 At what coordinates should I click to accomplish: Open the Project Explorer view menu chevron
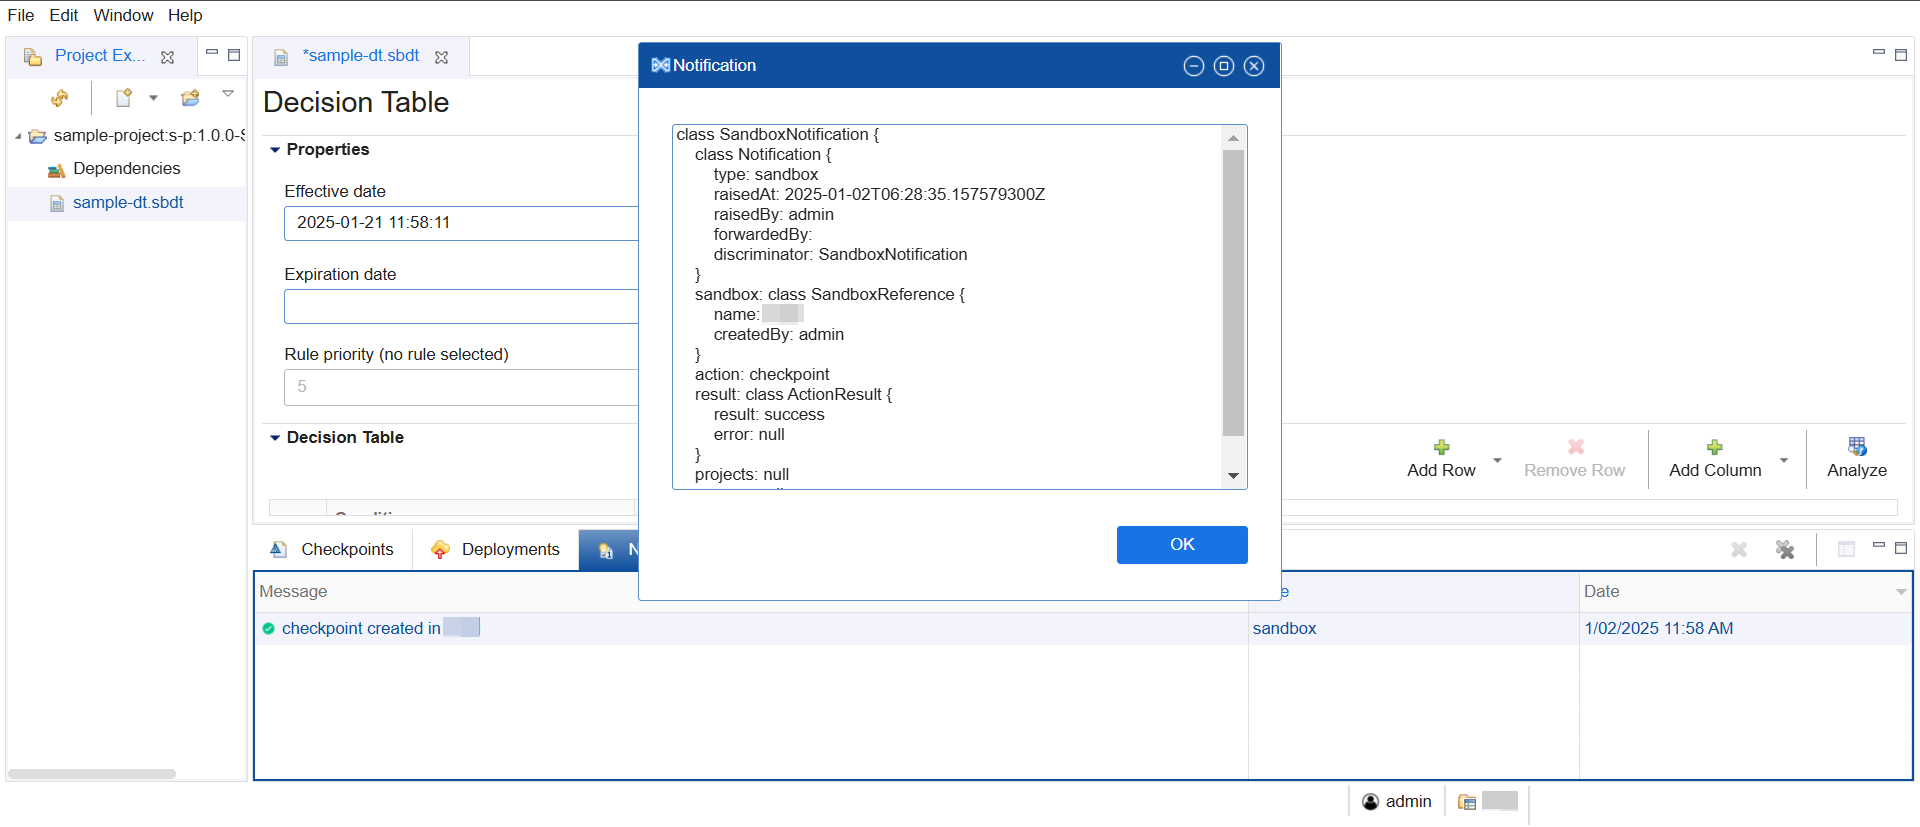(228, 94)
